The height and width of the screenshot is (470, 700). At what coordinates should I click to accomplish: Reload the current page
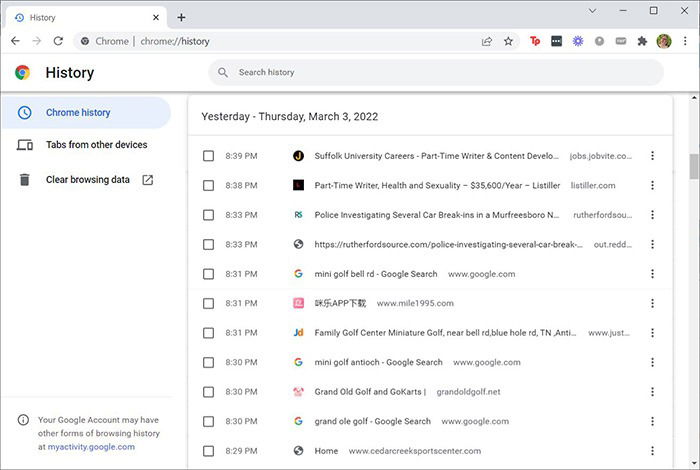click(58, 41)
